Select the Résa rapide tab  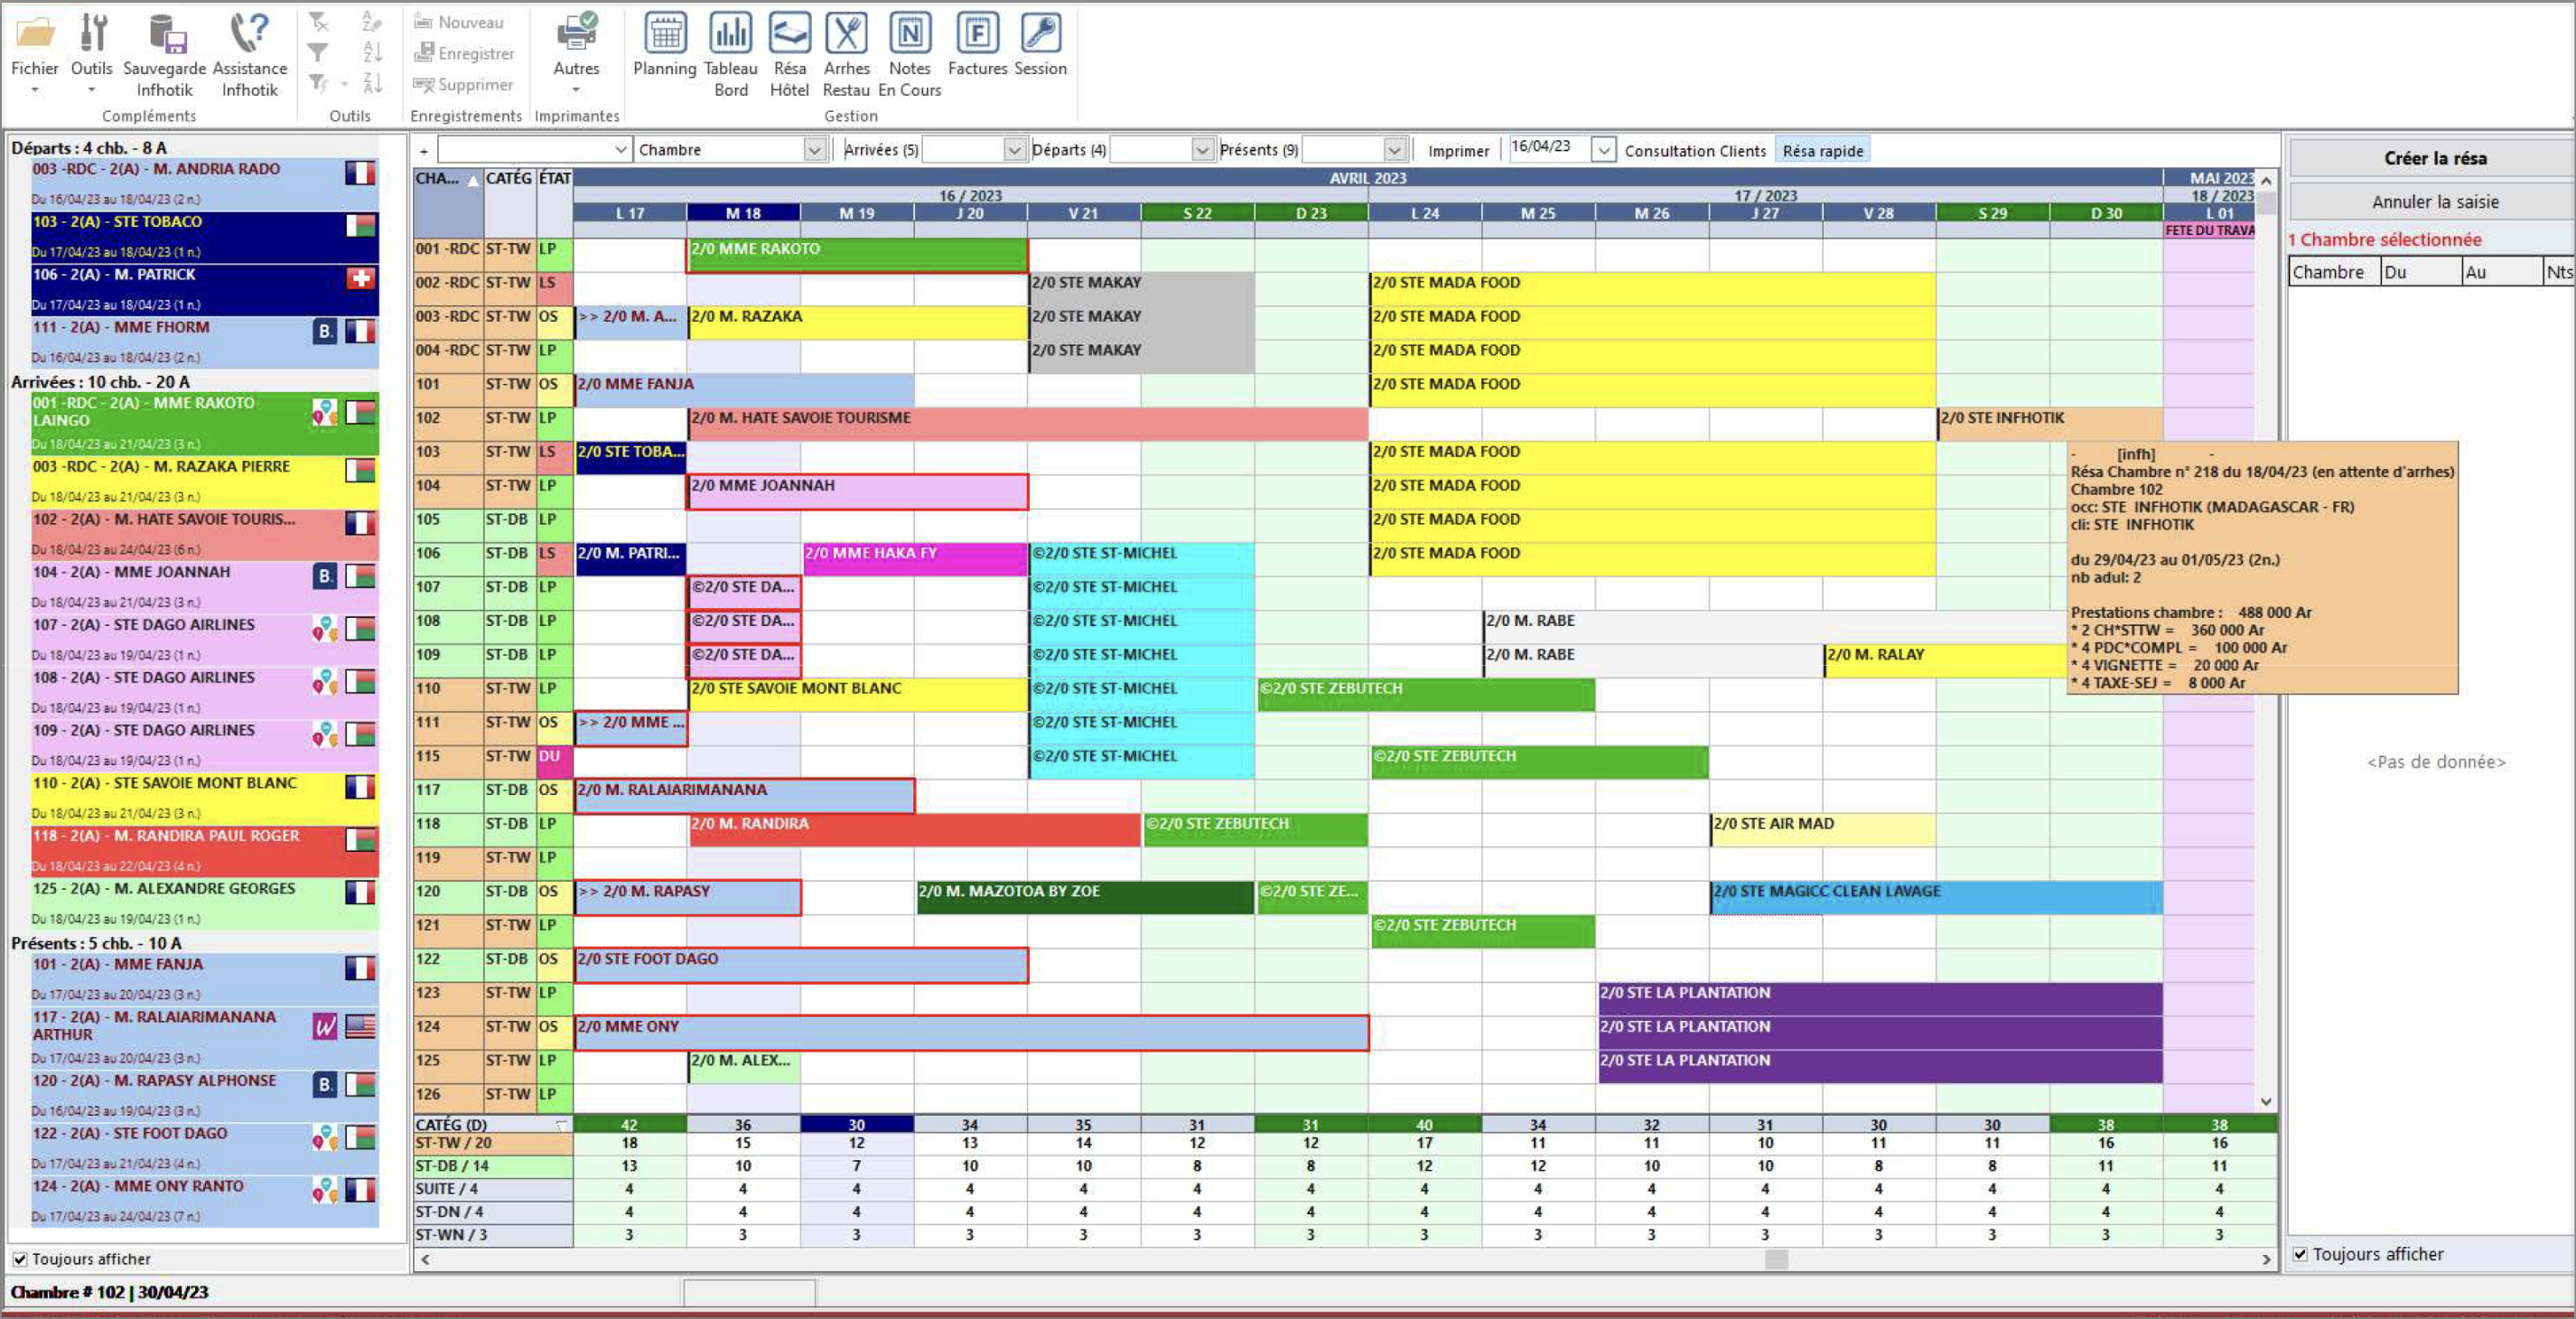(x=1822, y=150)
